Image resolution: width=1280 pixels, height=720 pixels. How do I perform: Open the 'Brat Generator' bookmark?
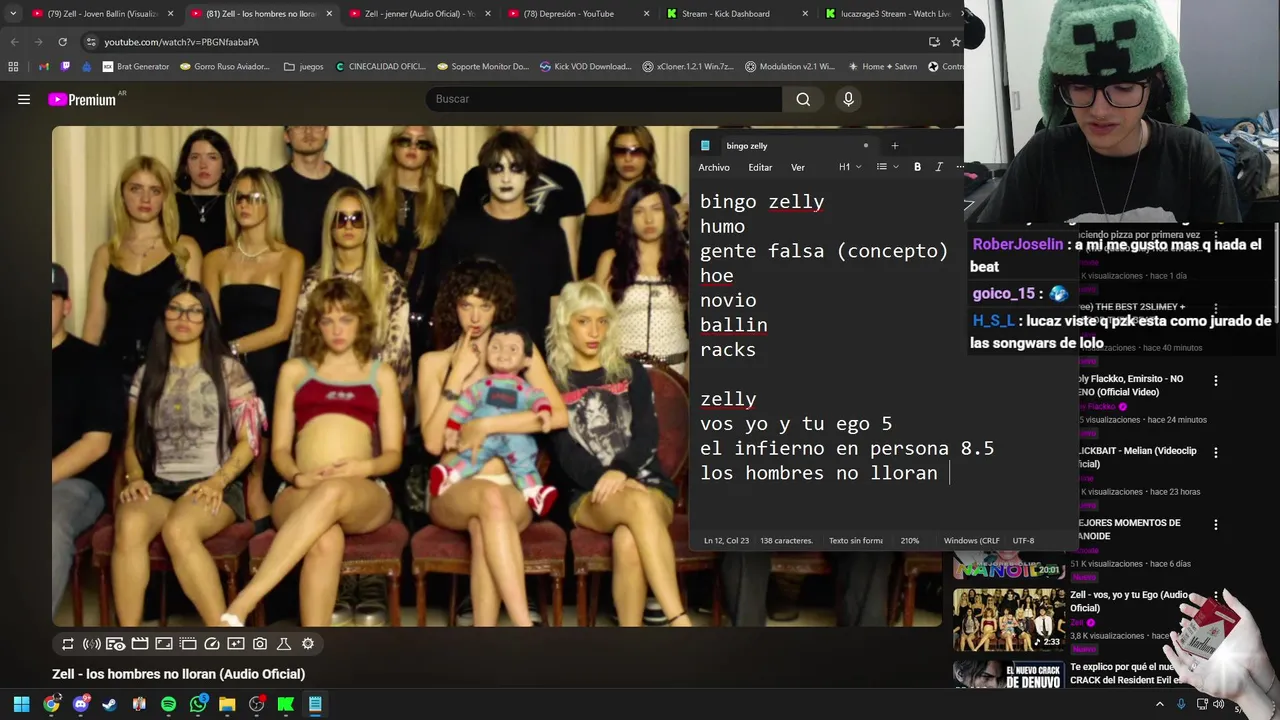coord(136,67)
